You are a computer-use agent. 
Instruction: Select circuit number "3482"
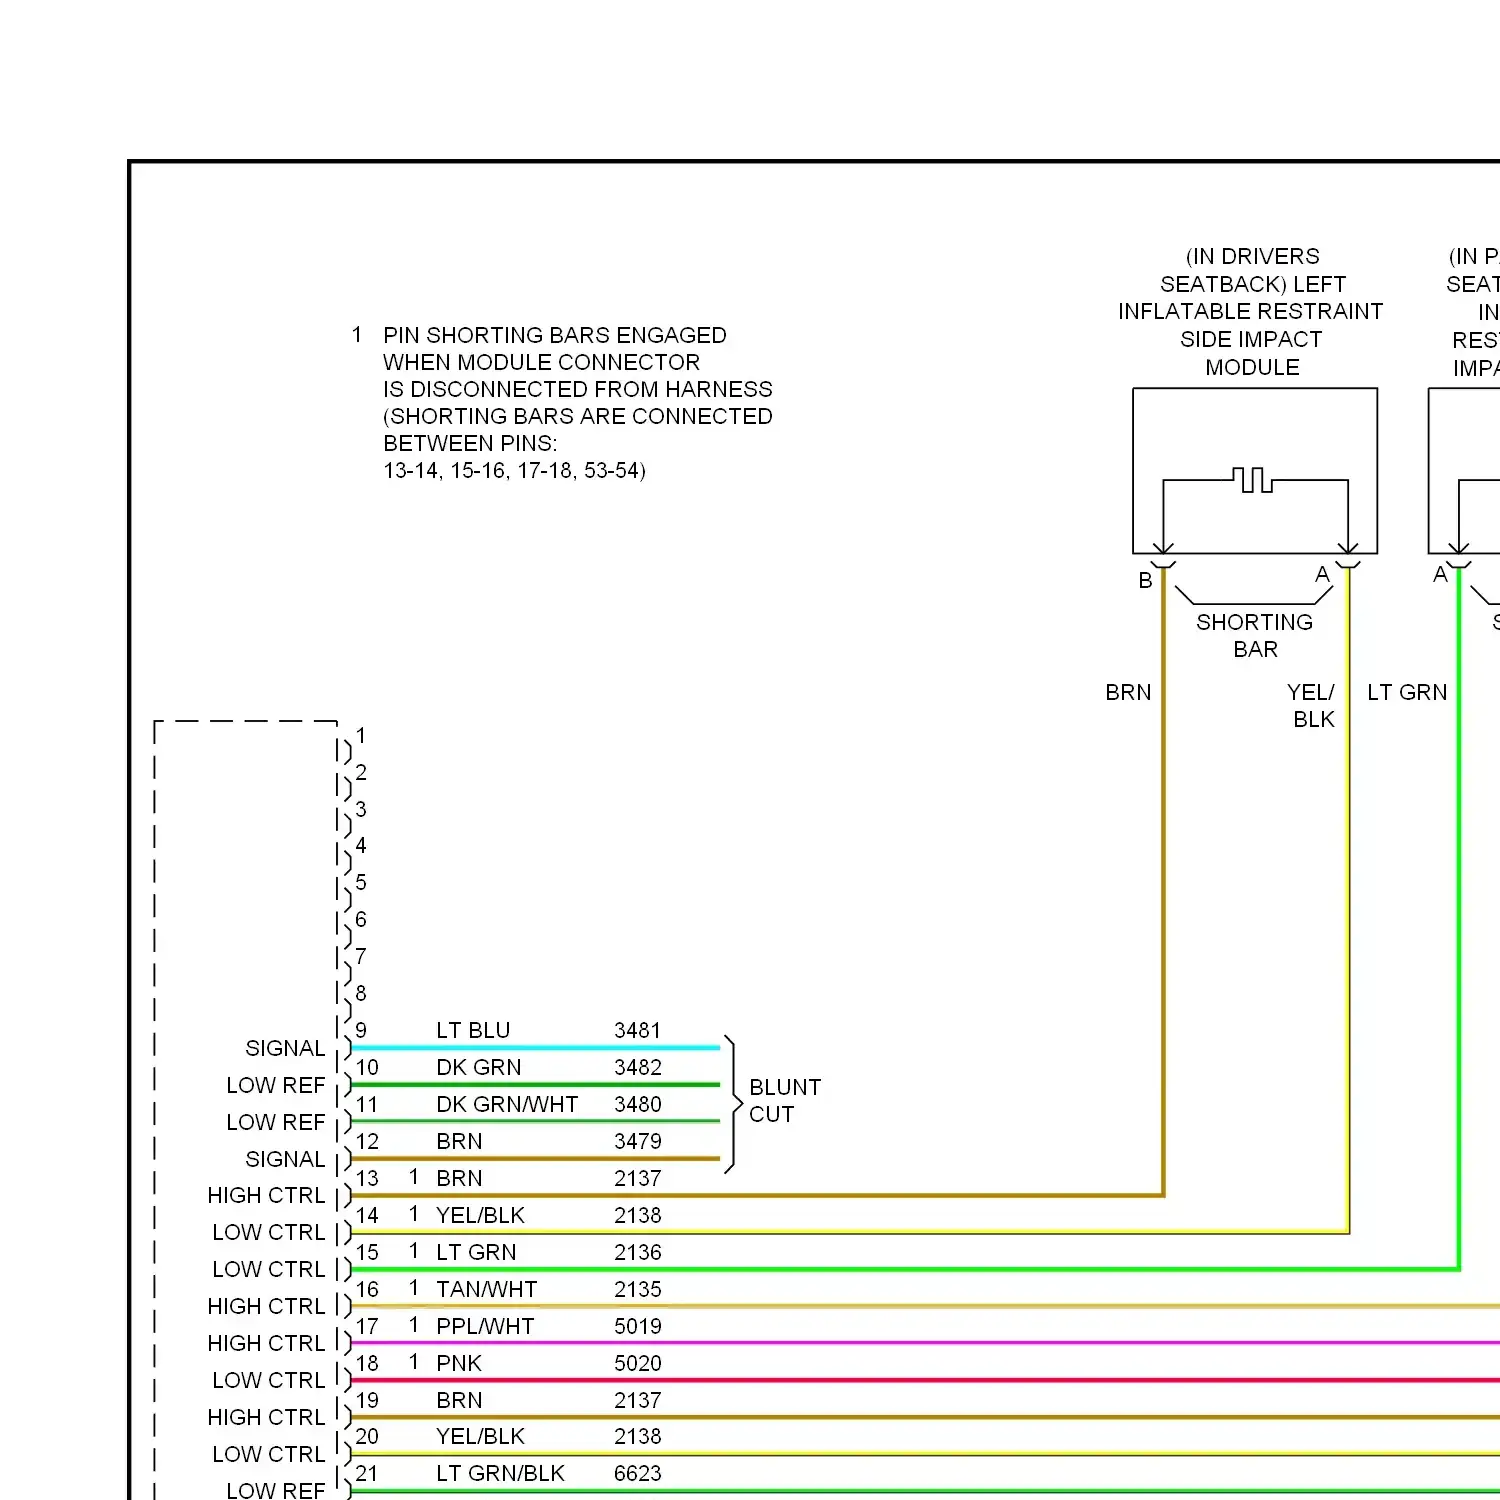[637, 1067]
